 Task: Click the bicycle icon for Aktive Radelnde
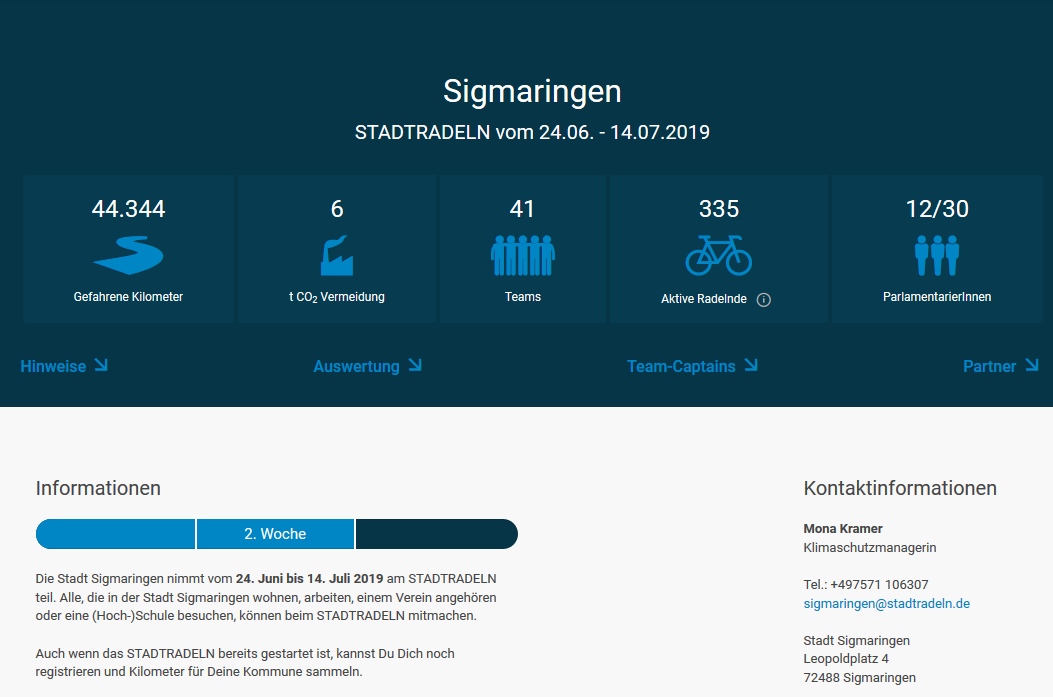(x=718, y=256)
